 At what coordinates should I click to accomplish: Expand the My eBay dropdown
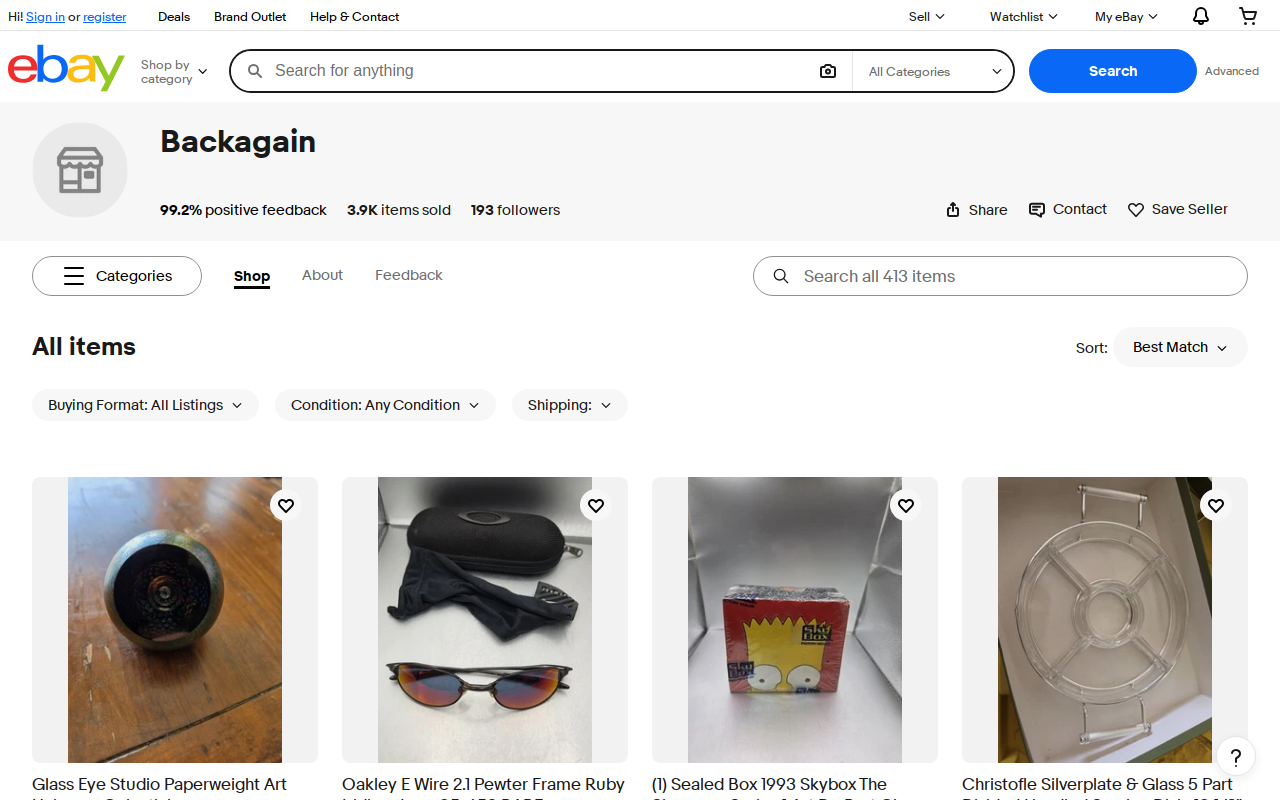coord(1126,17)
